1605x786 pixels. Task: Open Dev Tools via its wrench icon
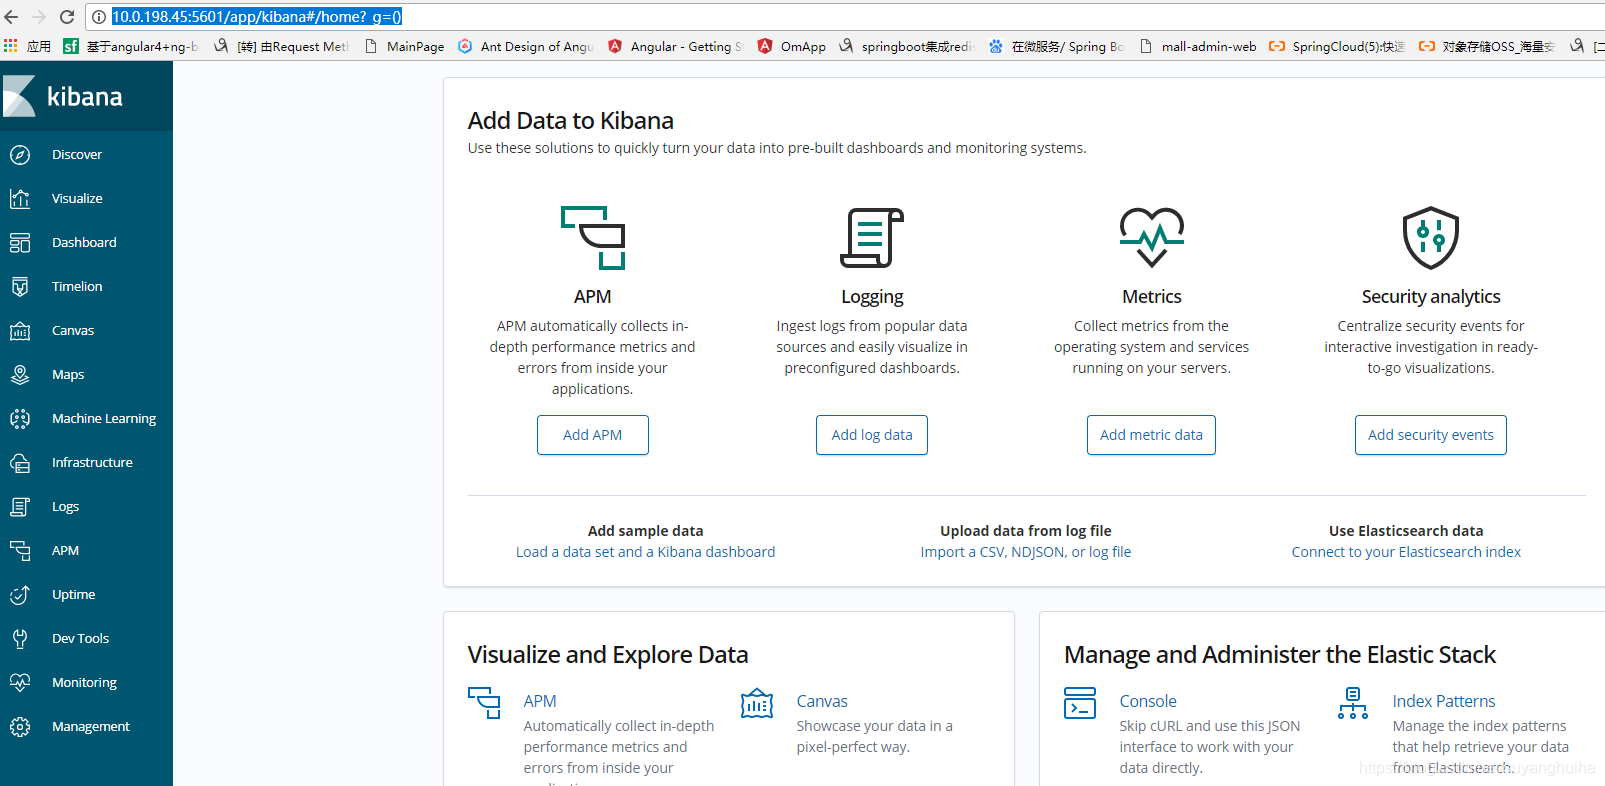click(20, 639)
